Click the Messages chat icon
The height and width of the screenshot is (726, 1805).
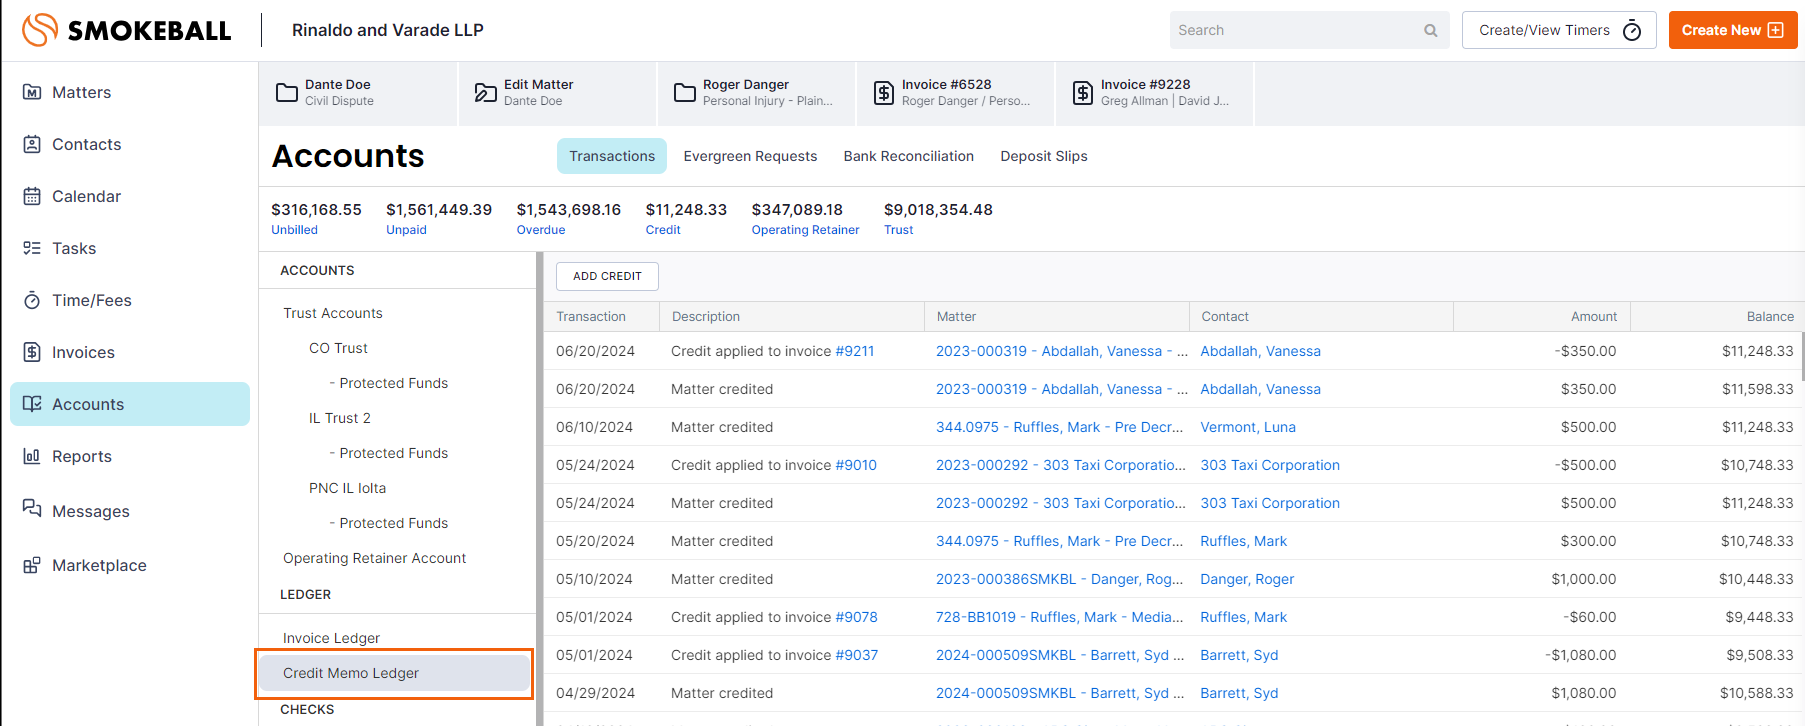coord(32,508)
